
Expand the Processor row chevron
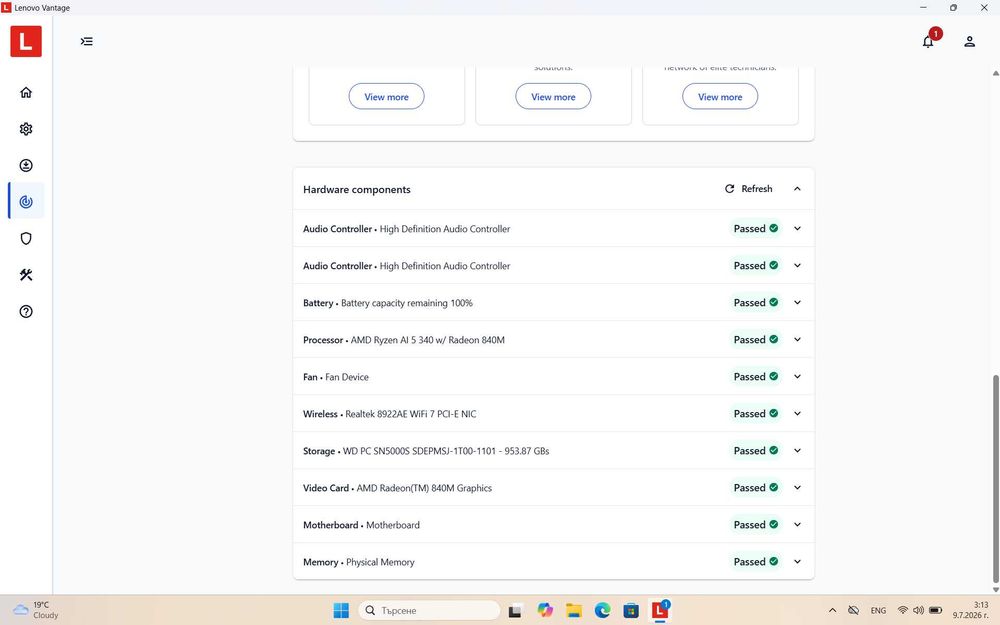(x=797, y=340)
